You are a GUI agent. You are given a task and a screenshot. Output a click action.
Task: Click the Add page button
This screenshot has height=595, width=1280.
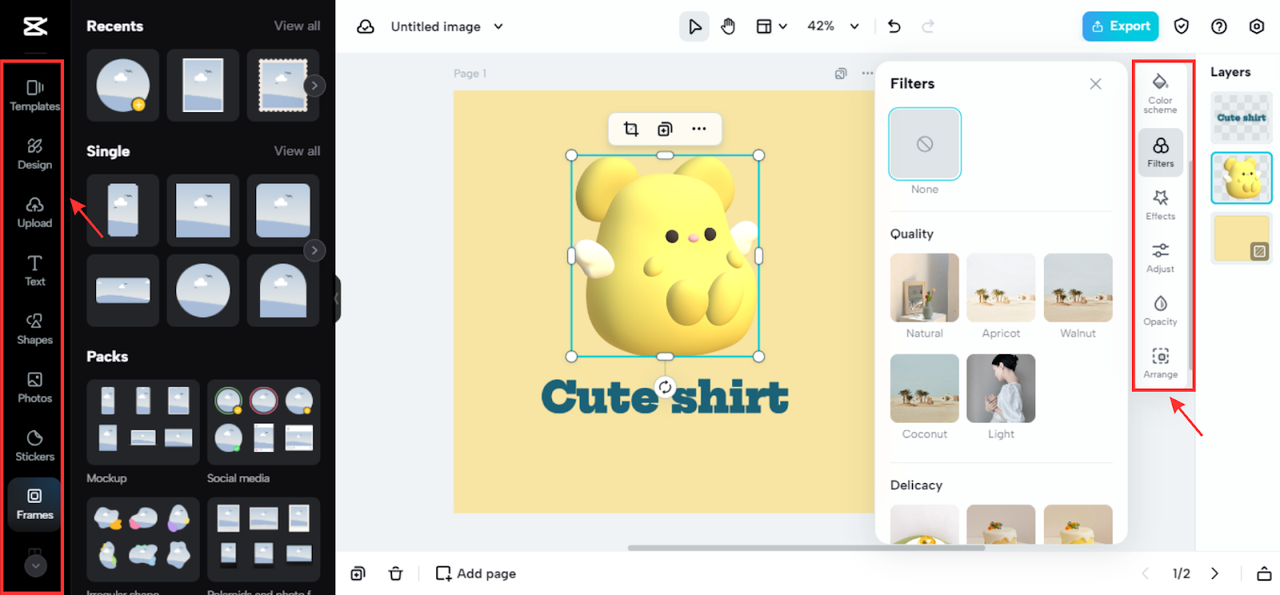pos(476,573)
